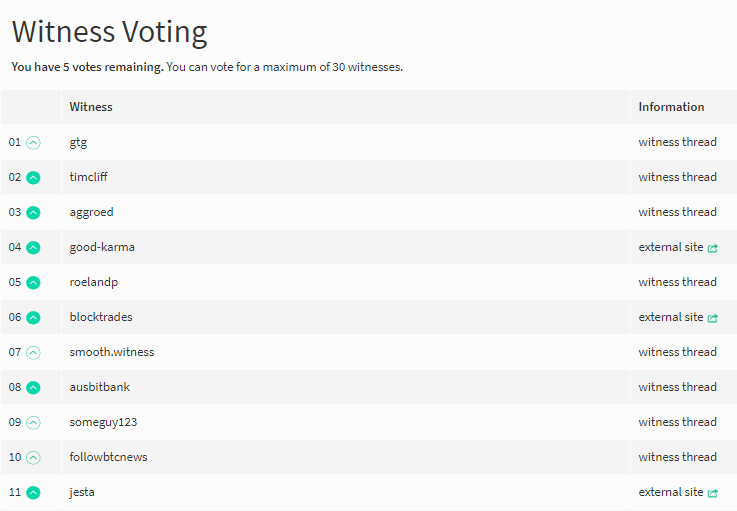Click the blocktrades upvote icon

(x=33, y=317)
